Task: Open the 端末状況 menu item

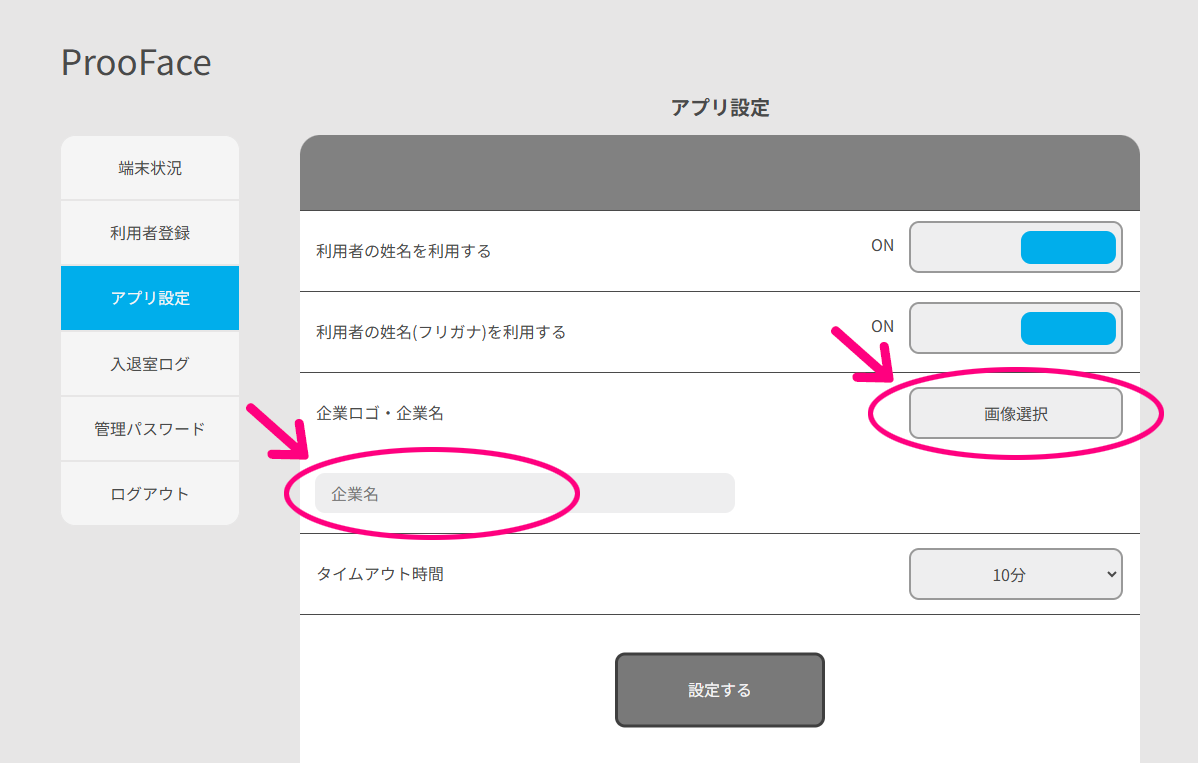Action: click(x=150, y=168)
